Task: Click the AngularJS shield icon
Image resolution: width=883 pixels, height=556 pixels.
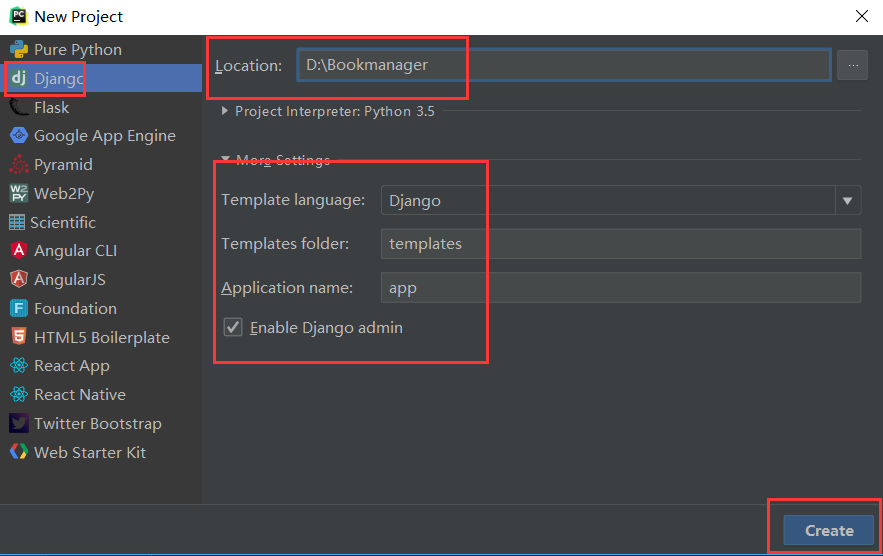Action: point(19,279)
